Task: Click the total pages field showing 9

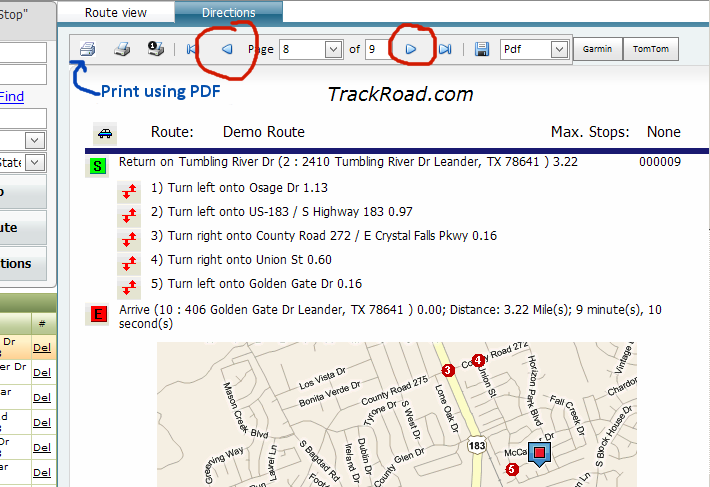Action: click(377, 49)
